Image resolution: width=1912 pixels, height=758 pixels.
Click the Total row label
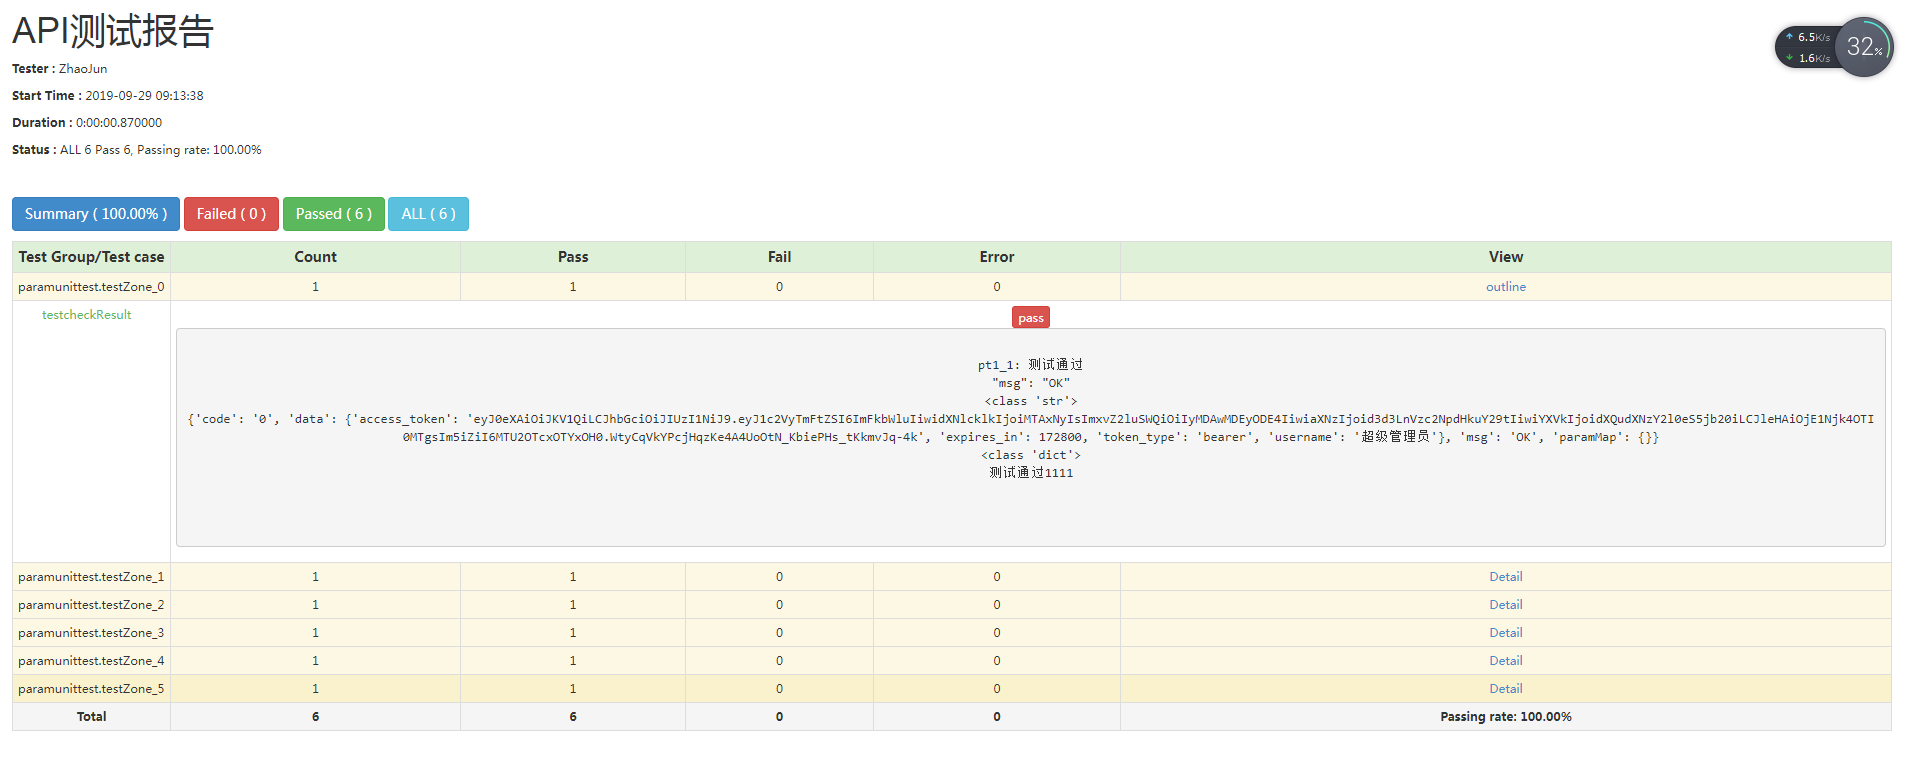coord(91,717)
